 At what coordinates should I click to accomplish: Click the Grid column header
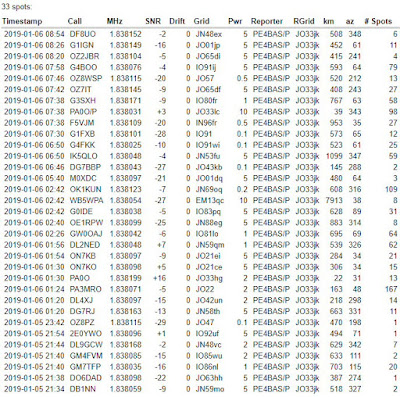point(201,21)
